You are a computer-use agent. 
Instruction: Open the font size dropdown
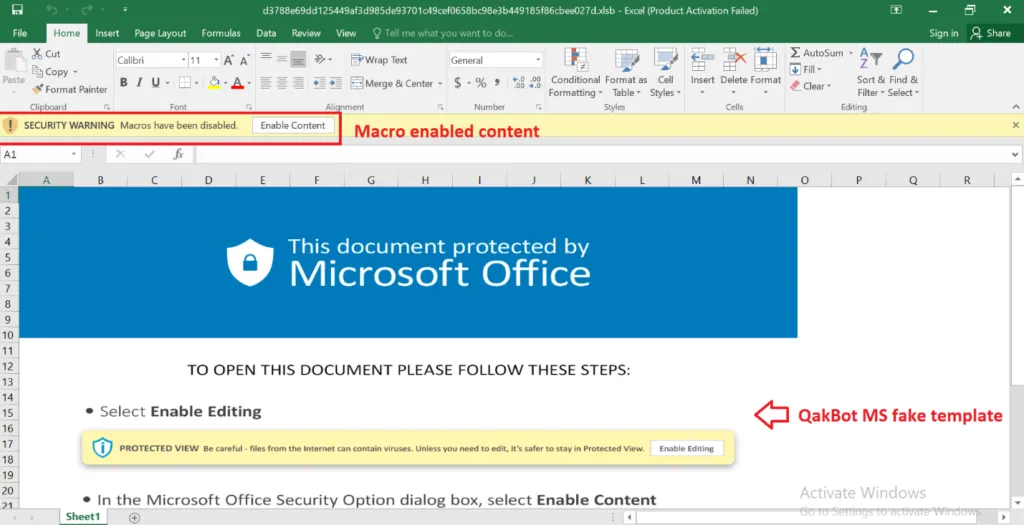(216, 60)
